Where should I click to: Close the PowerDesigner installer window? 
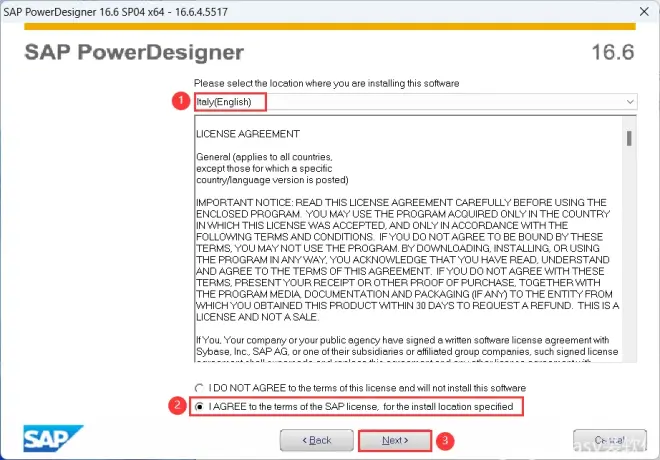[644, 11]
